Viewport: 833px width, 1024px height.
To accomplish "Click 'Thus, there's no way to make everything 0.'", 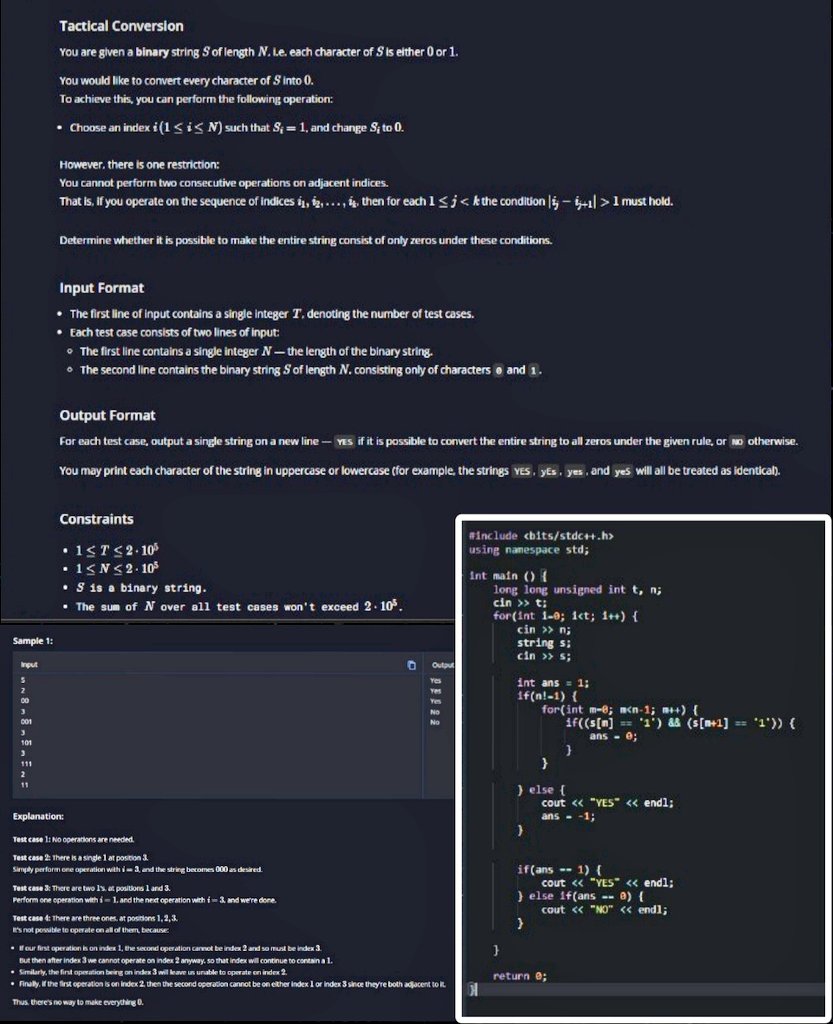I will click(78, 1002).
